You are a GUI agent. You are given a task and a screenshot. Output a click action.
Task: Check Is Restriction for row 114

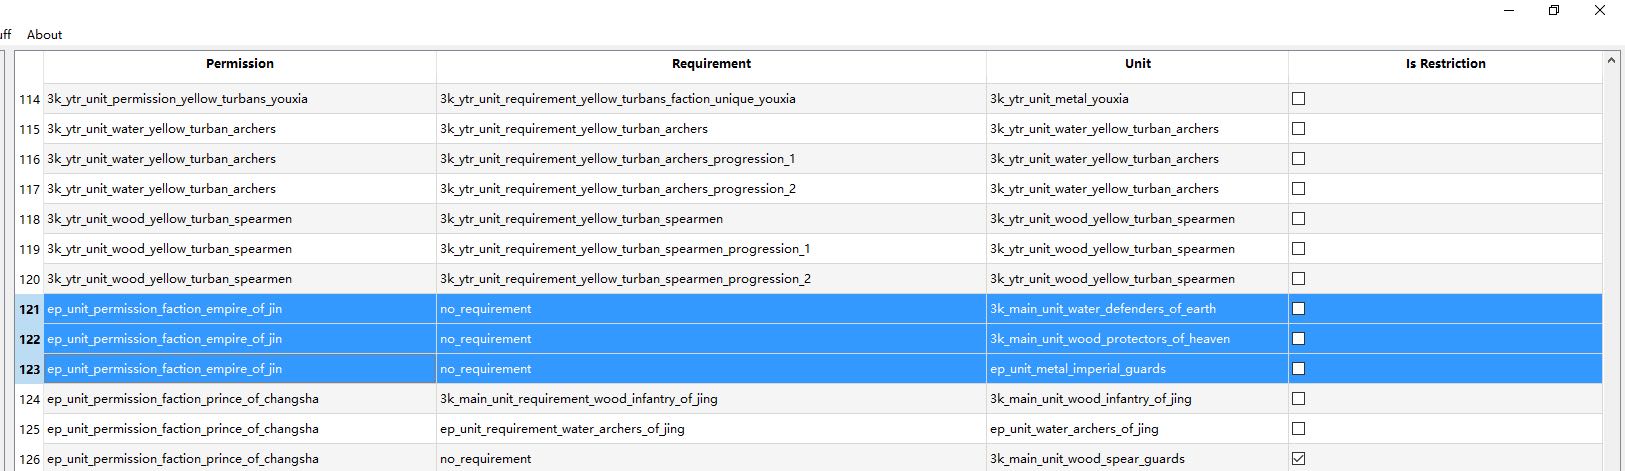1298,99
